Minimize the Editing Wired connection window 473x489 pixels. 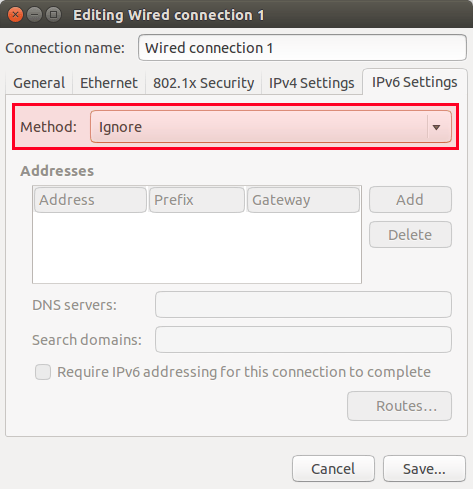tap(34, 15)
